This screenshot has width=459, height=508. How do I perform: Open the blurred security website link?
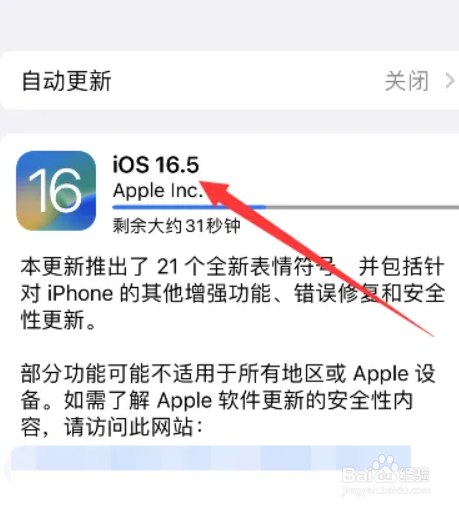pos(211,458)
